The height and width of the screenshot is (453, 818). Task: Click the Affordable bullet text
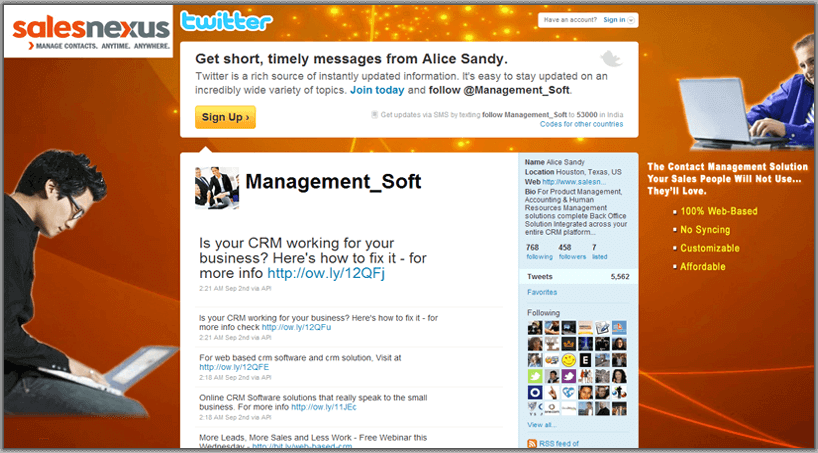pos(703,267)
